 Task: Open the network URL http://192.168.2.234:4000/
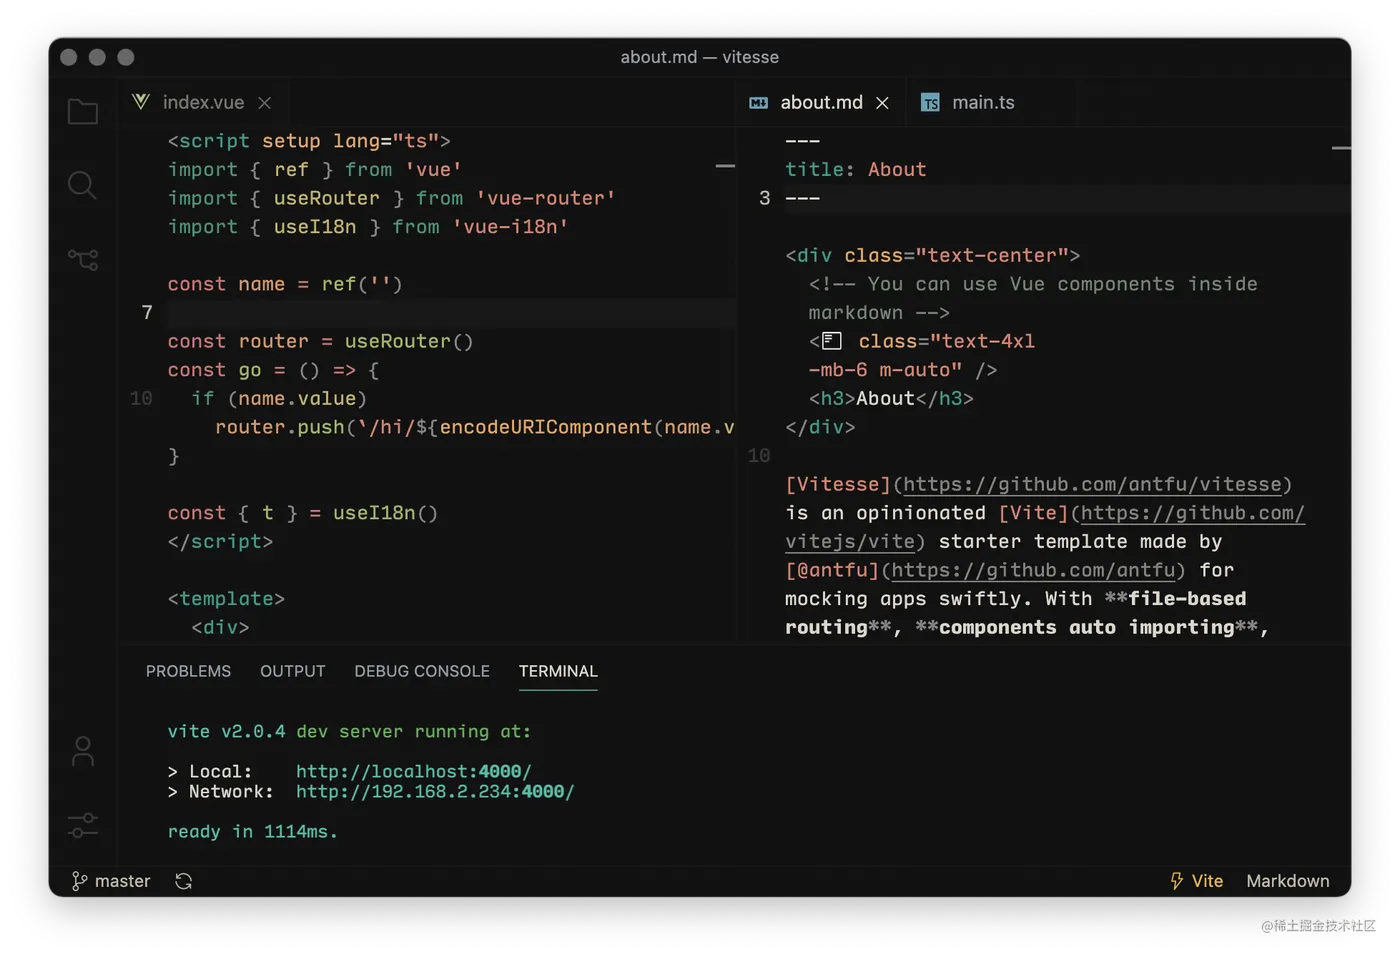[x=435, y=791]
